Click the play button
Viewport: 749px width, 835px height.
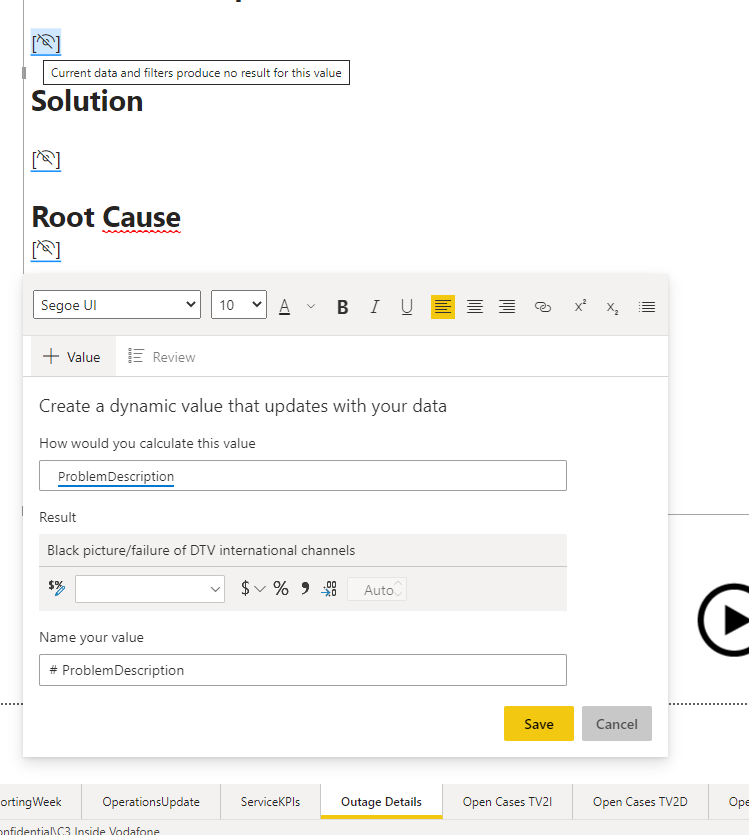click(724, 620)
